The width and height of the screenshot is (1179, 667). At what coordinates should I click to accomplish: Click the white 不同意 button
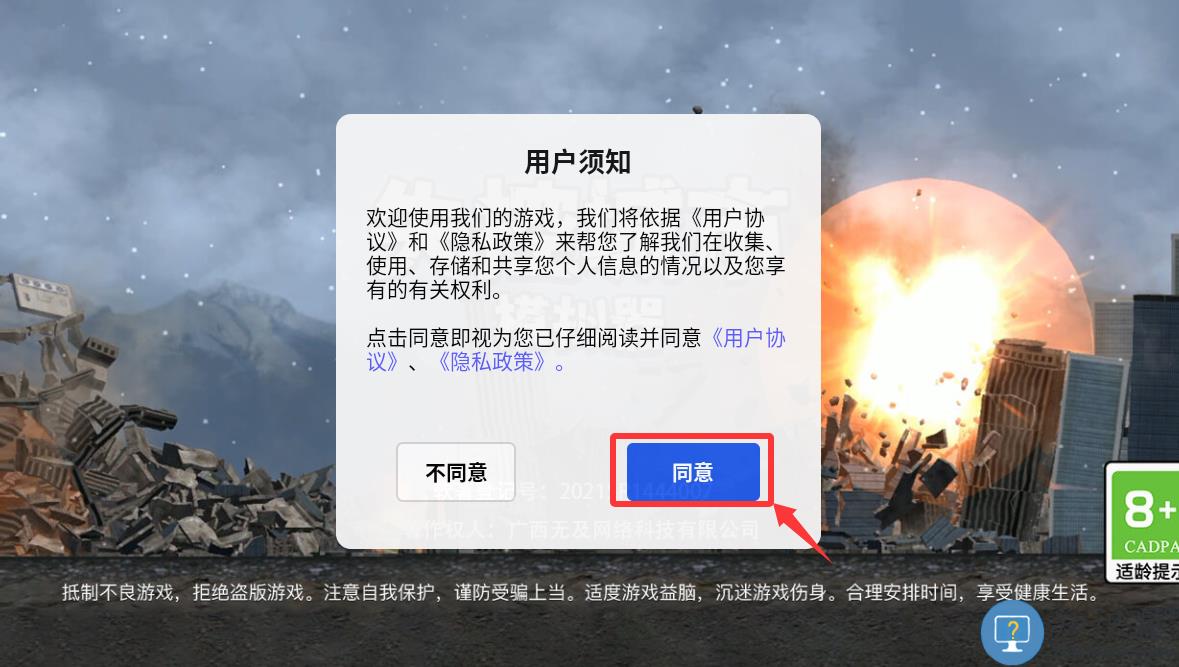tap(456, 472)
